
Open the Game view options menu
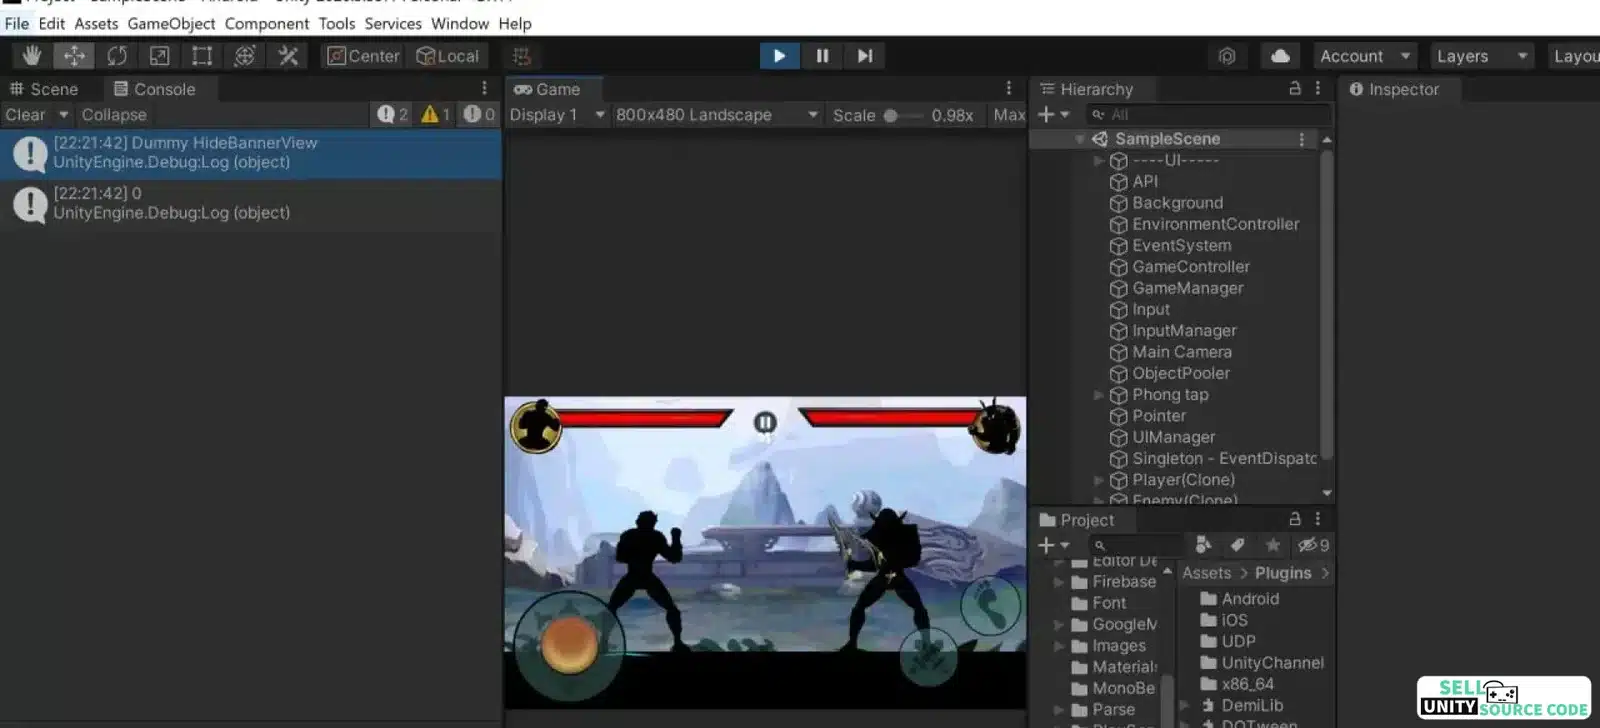[1009, 88]
